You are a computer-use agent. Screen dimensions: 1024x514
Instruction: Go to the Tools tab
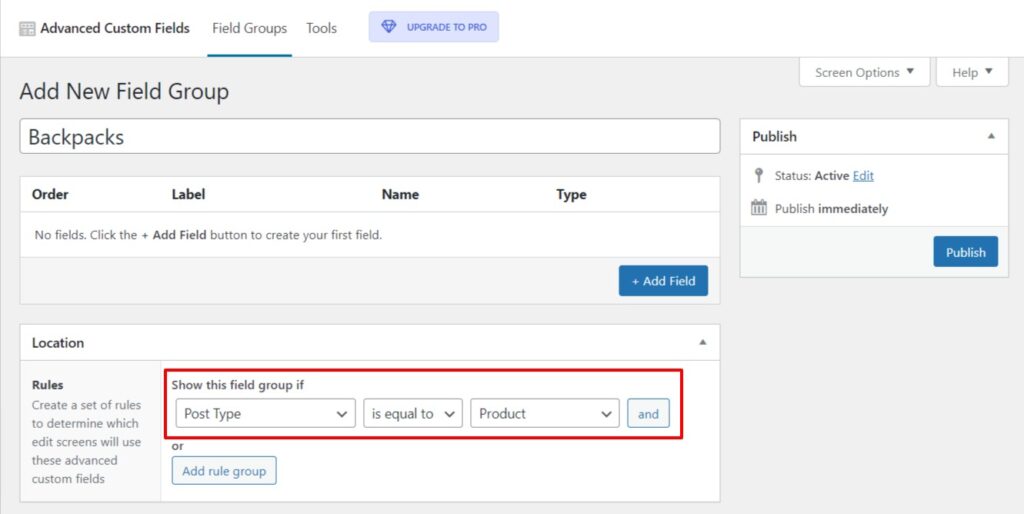coord(321,28)
